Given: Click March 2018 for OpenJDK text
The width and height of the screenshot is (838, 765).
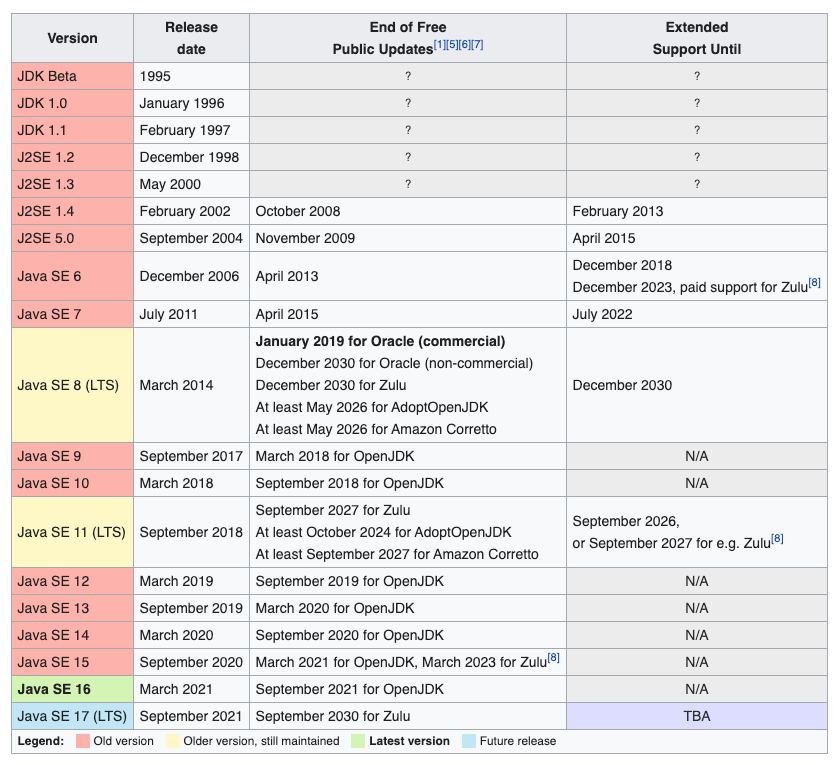Looking at the screenshot, I should tap(335, 456).
